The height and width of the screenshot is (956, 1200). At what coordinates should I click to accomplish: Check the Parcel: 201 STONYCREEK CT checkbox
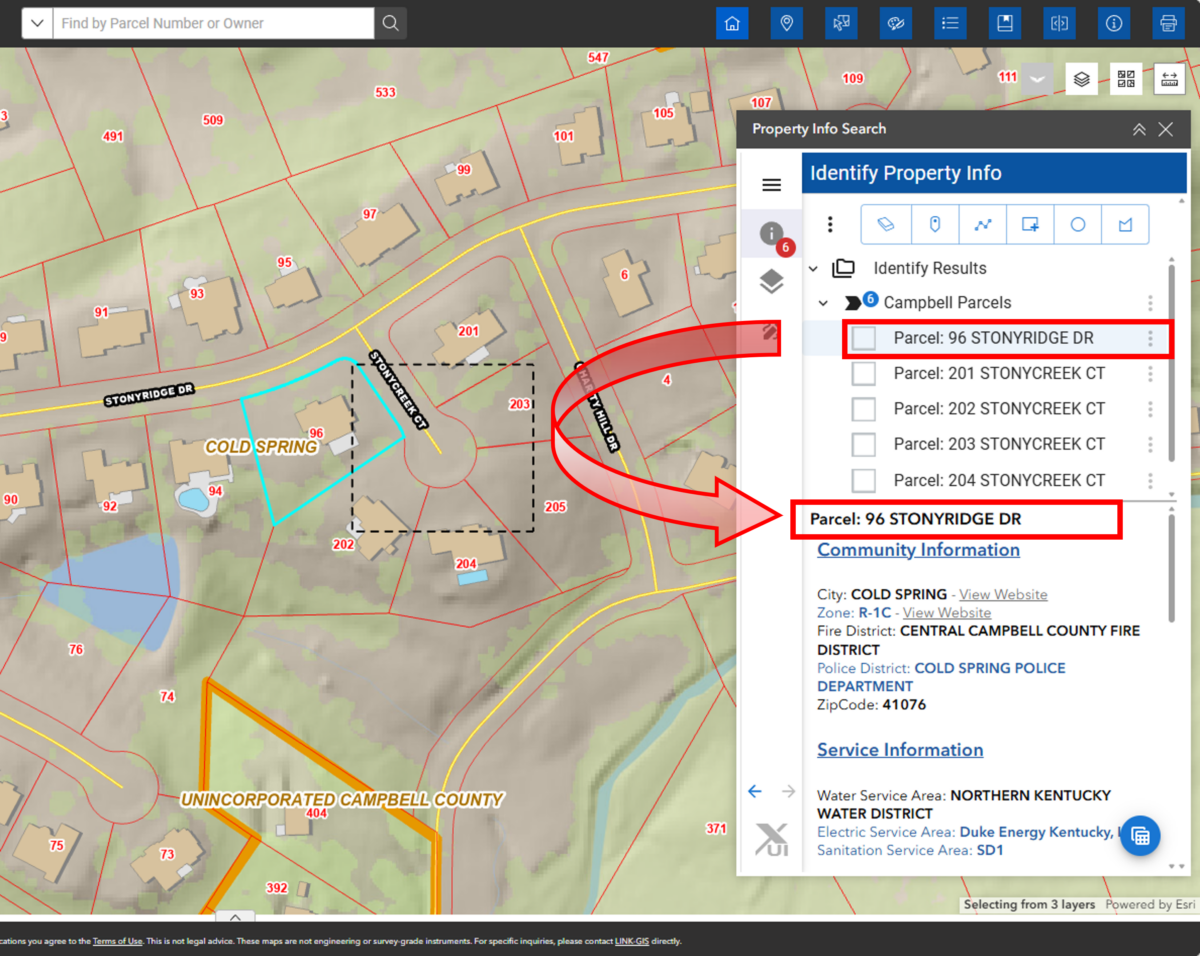(x=864, y=374)
